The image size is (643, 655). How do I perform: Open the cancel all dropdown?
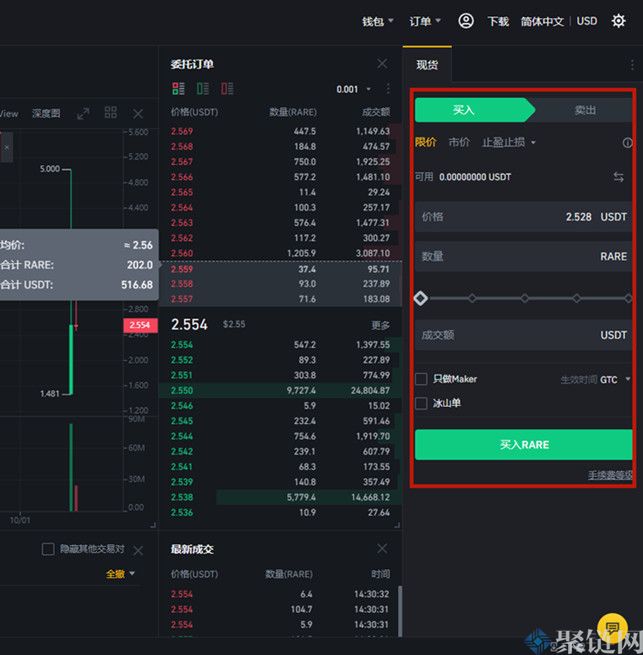point(120,574)
